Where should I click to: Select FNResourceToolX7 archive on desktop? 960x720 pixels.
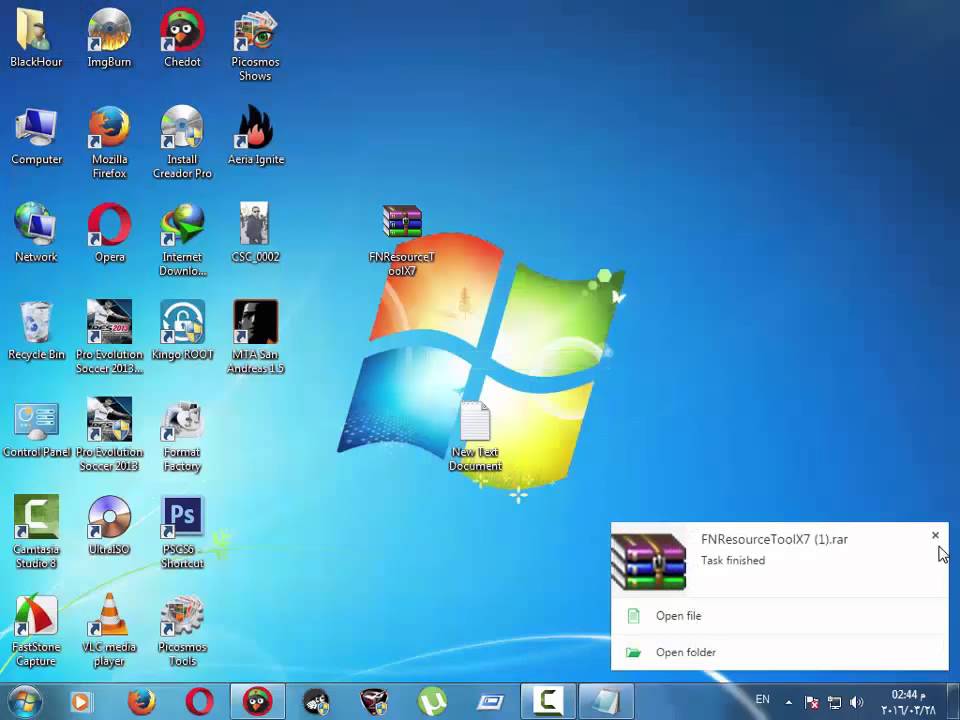point(402,240)
